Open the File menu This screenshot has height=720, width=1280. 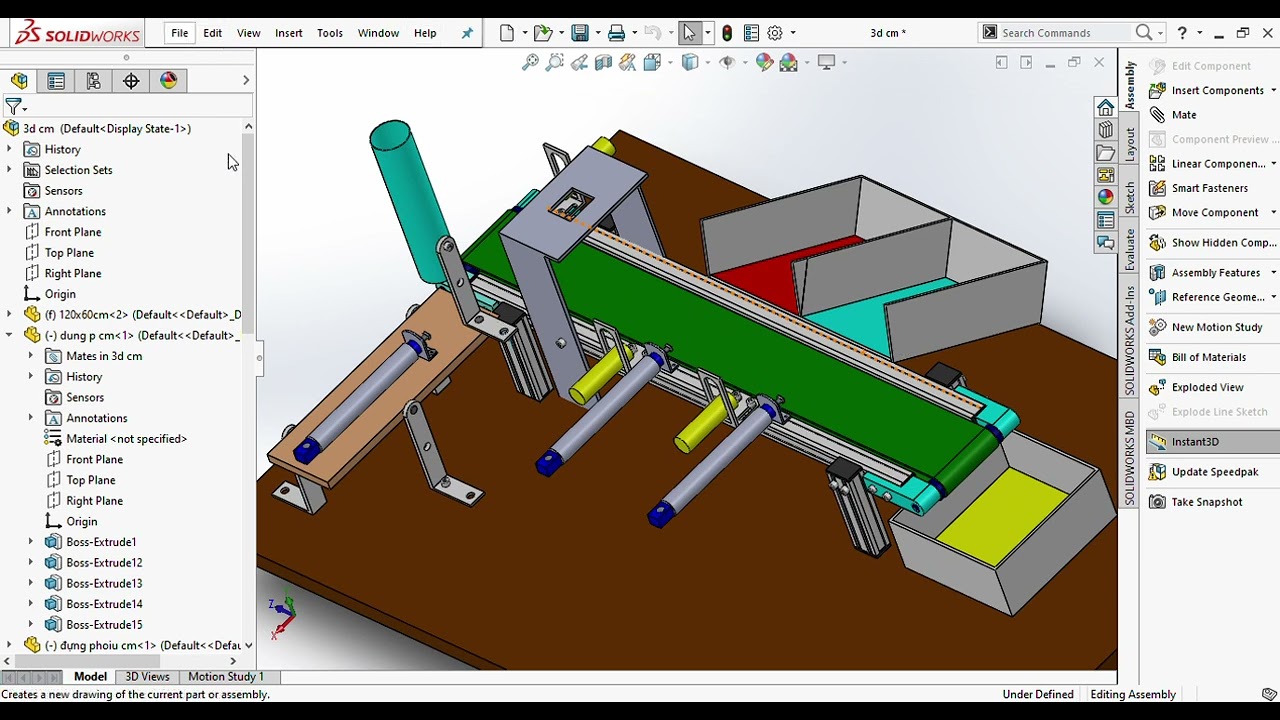pyautogui.click(x=179, y=33)
